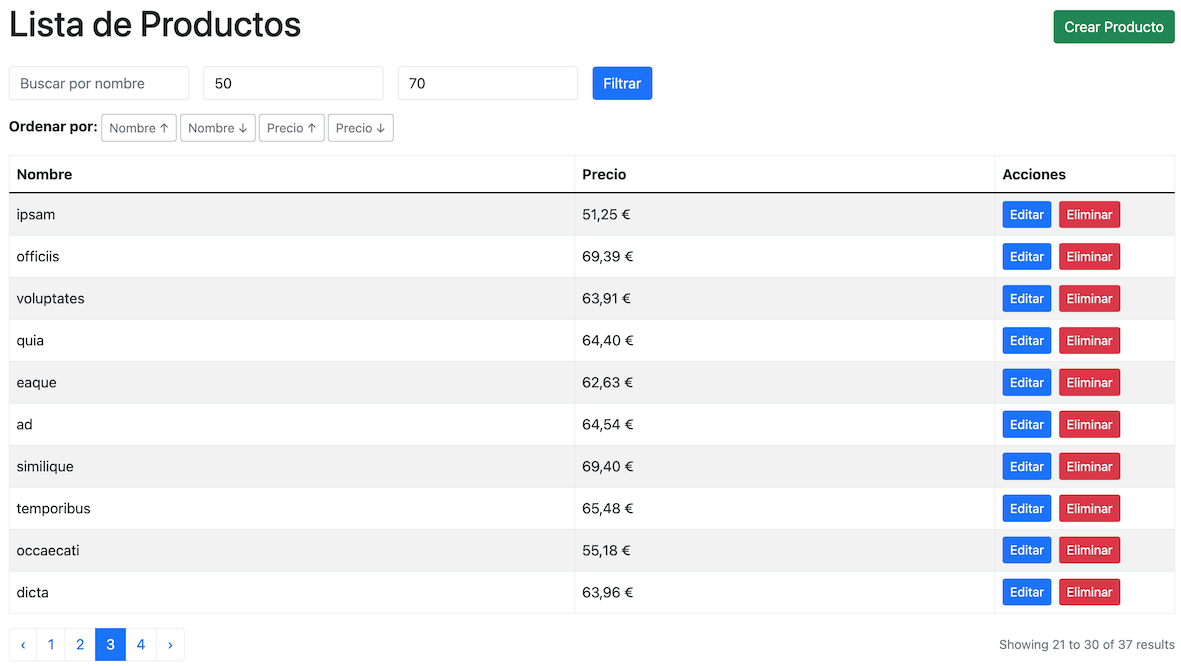Image resolution: width=1181 pixels, height=666 pixels.
Task: Delete the product named officiis
Action: 1089,256
